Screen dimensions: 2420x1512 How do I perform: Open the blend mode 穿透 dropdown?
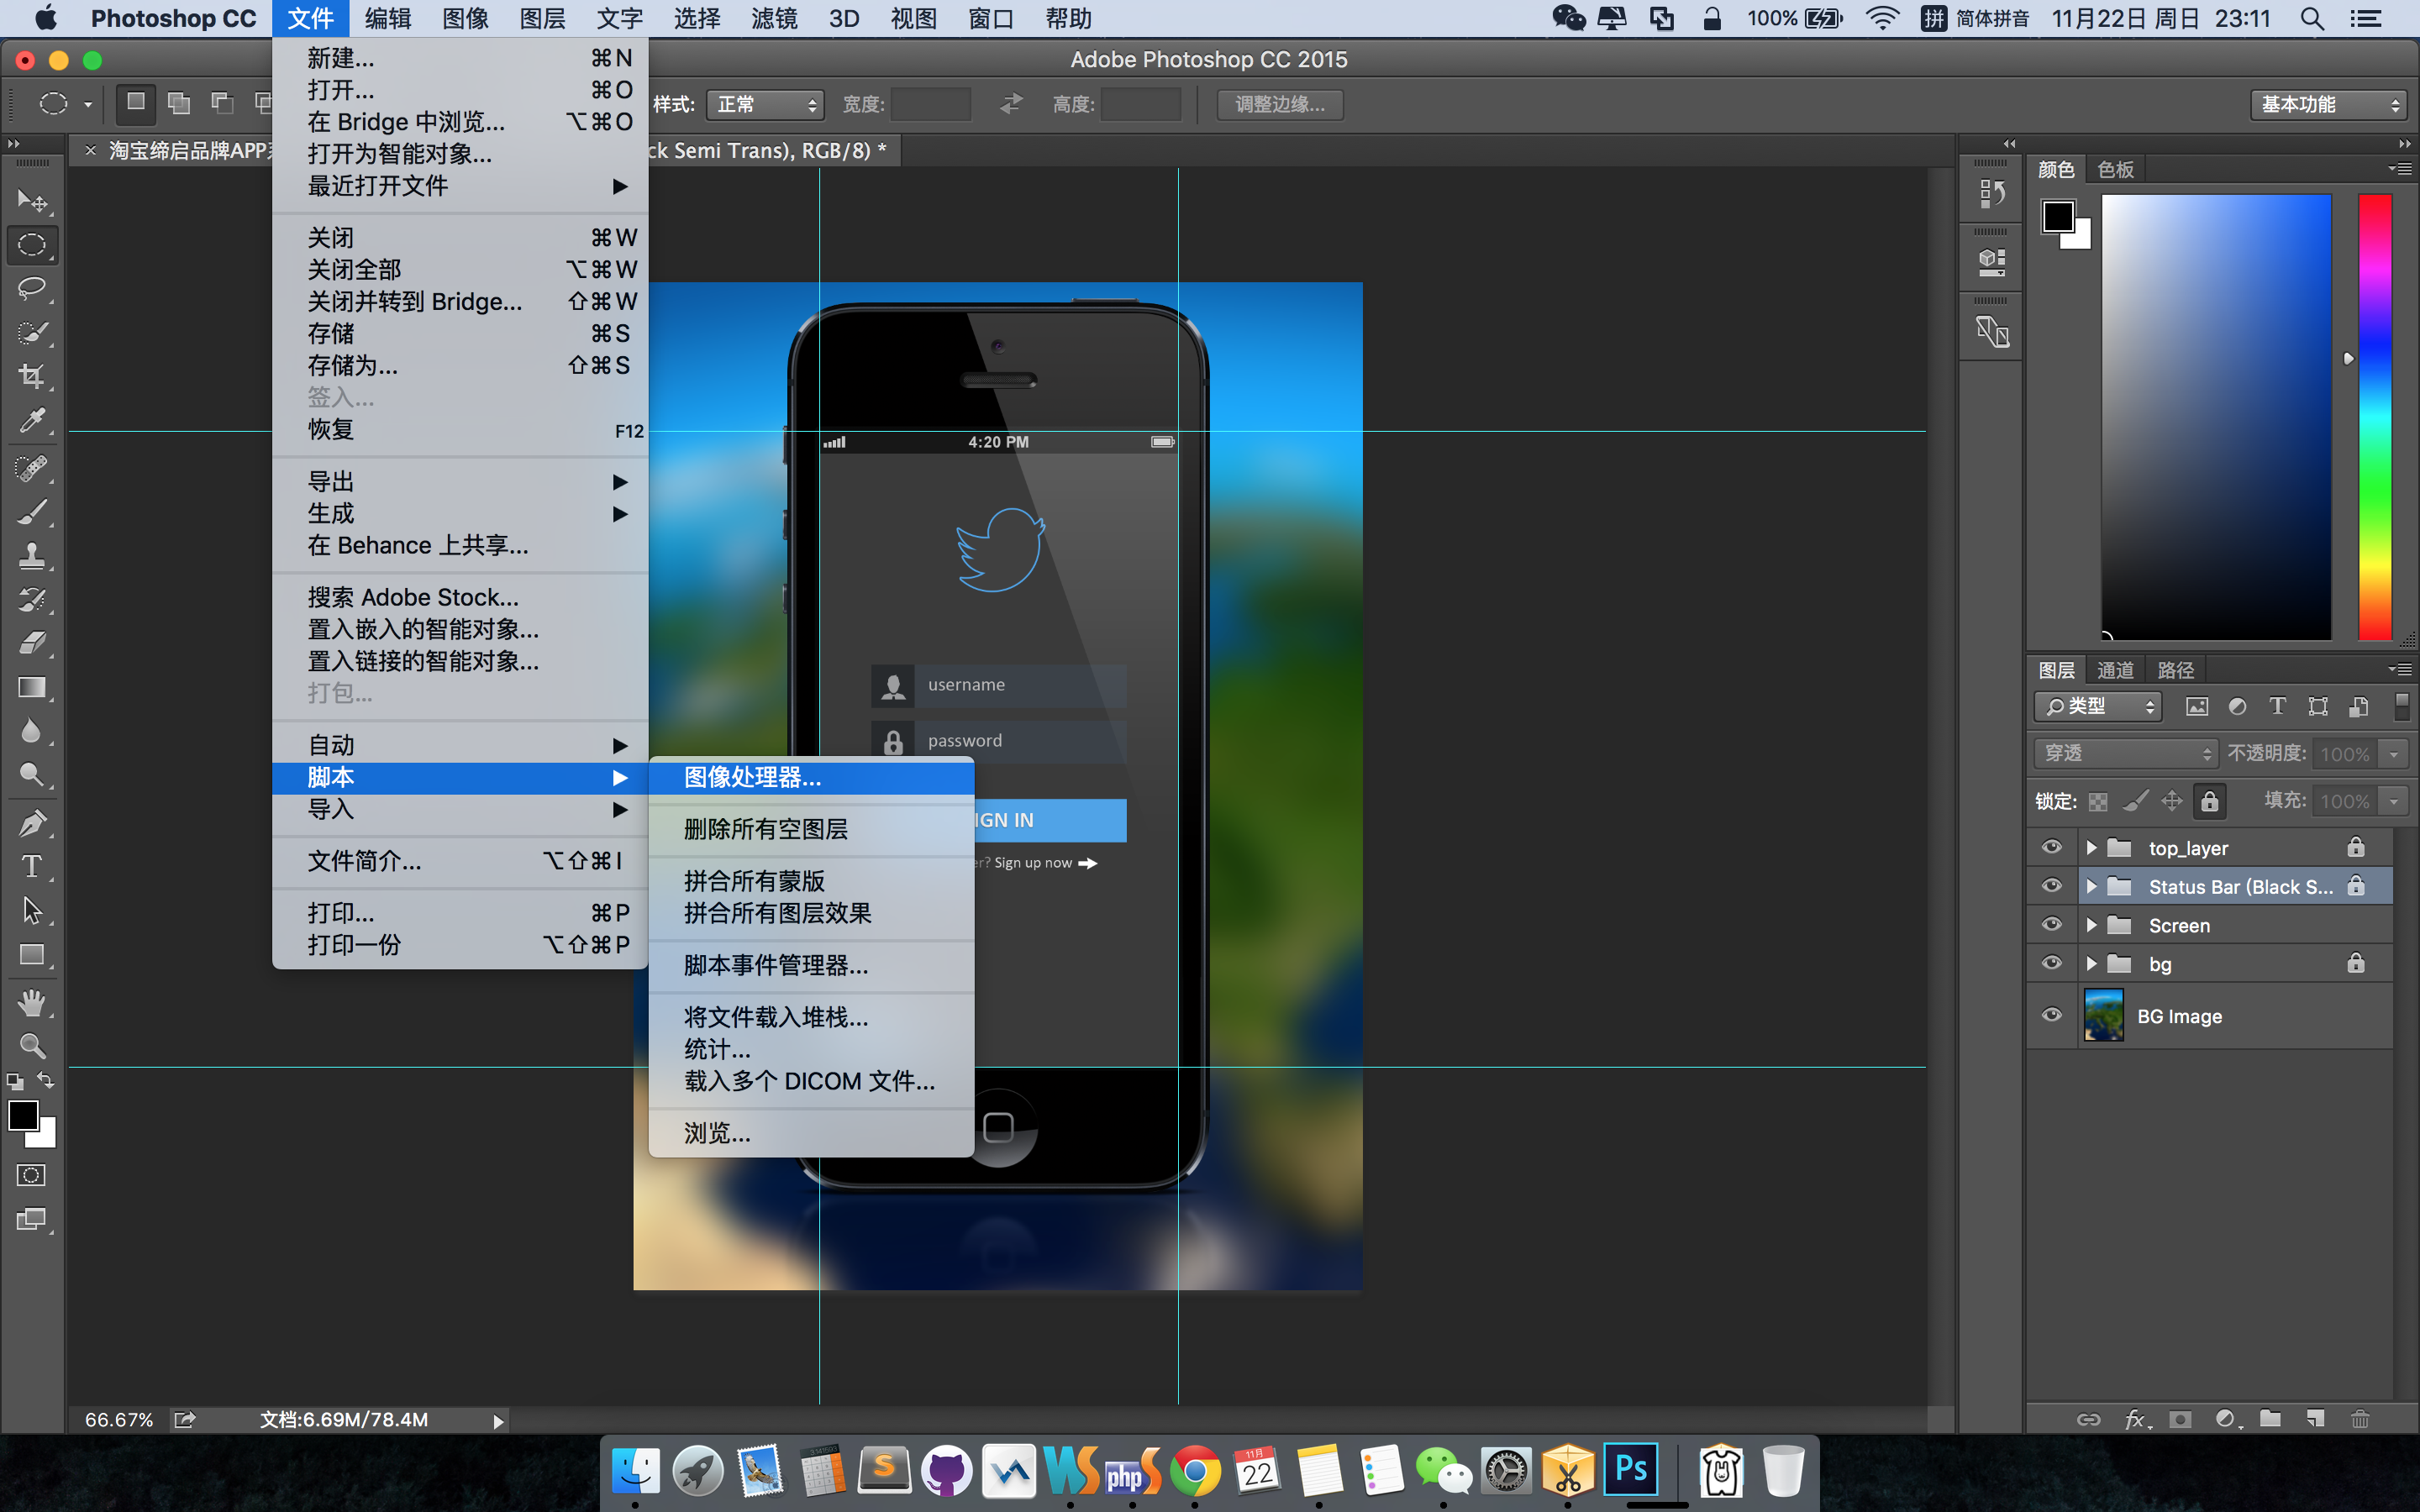[2126, 753]
